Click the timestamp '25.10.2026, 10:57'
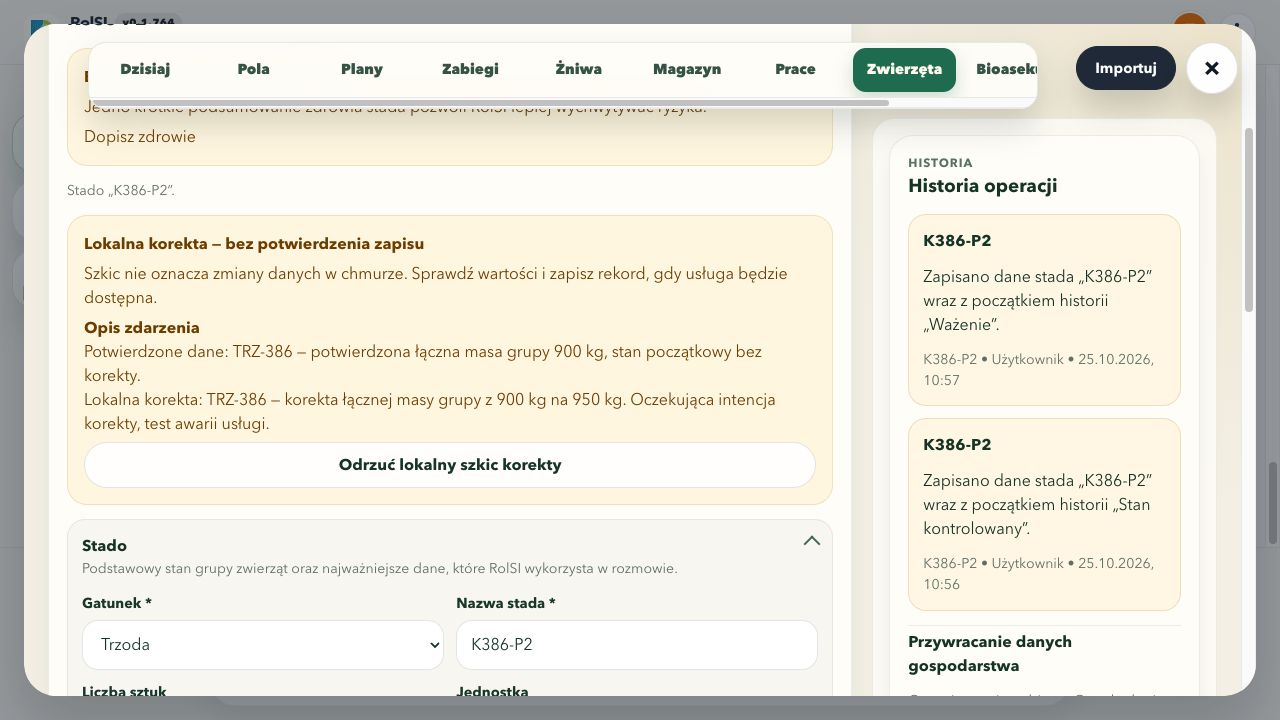Image resolution: width=1280 pixels, height=720 pixels. [1038, 369]
